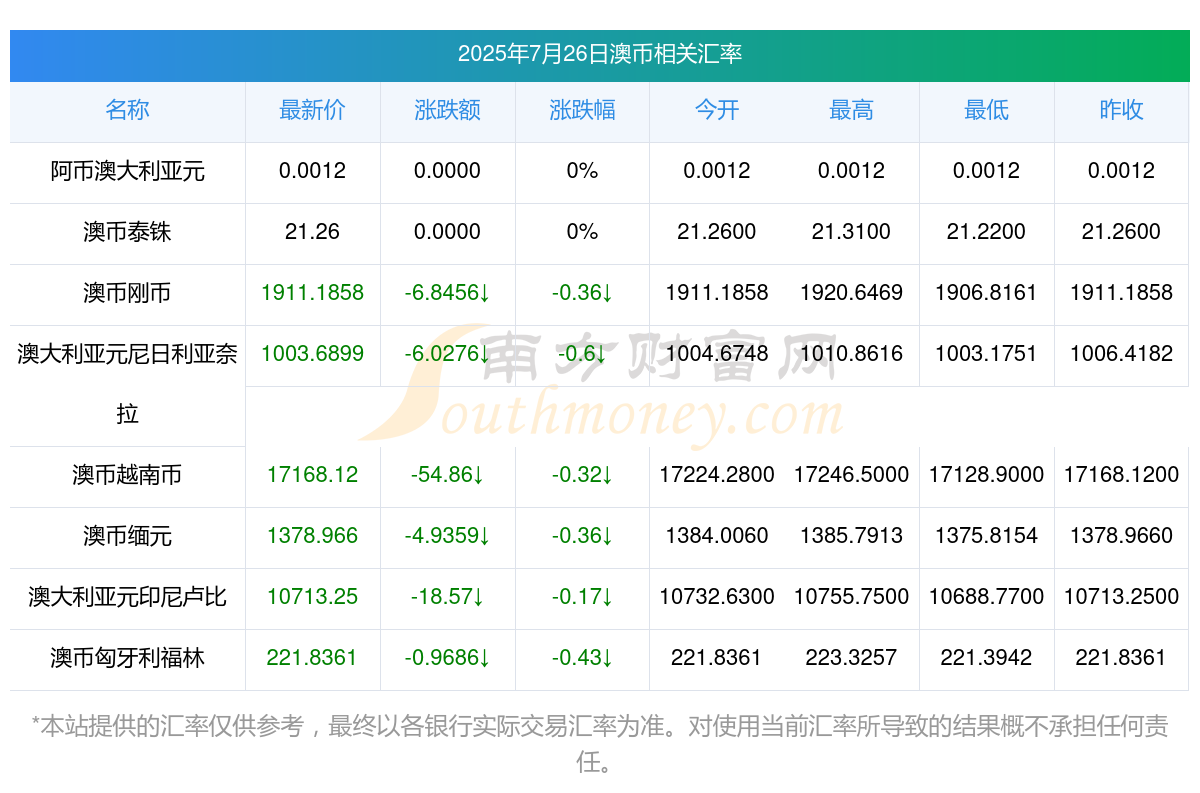Click 澳币刚币 low value 1906.8161
Viewport: 1200px width, 793px height.
tap(986, 293)
